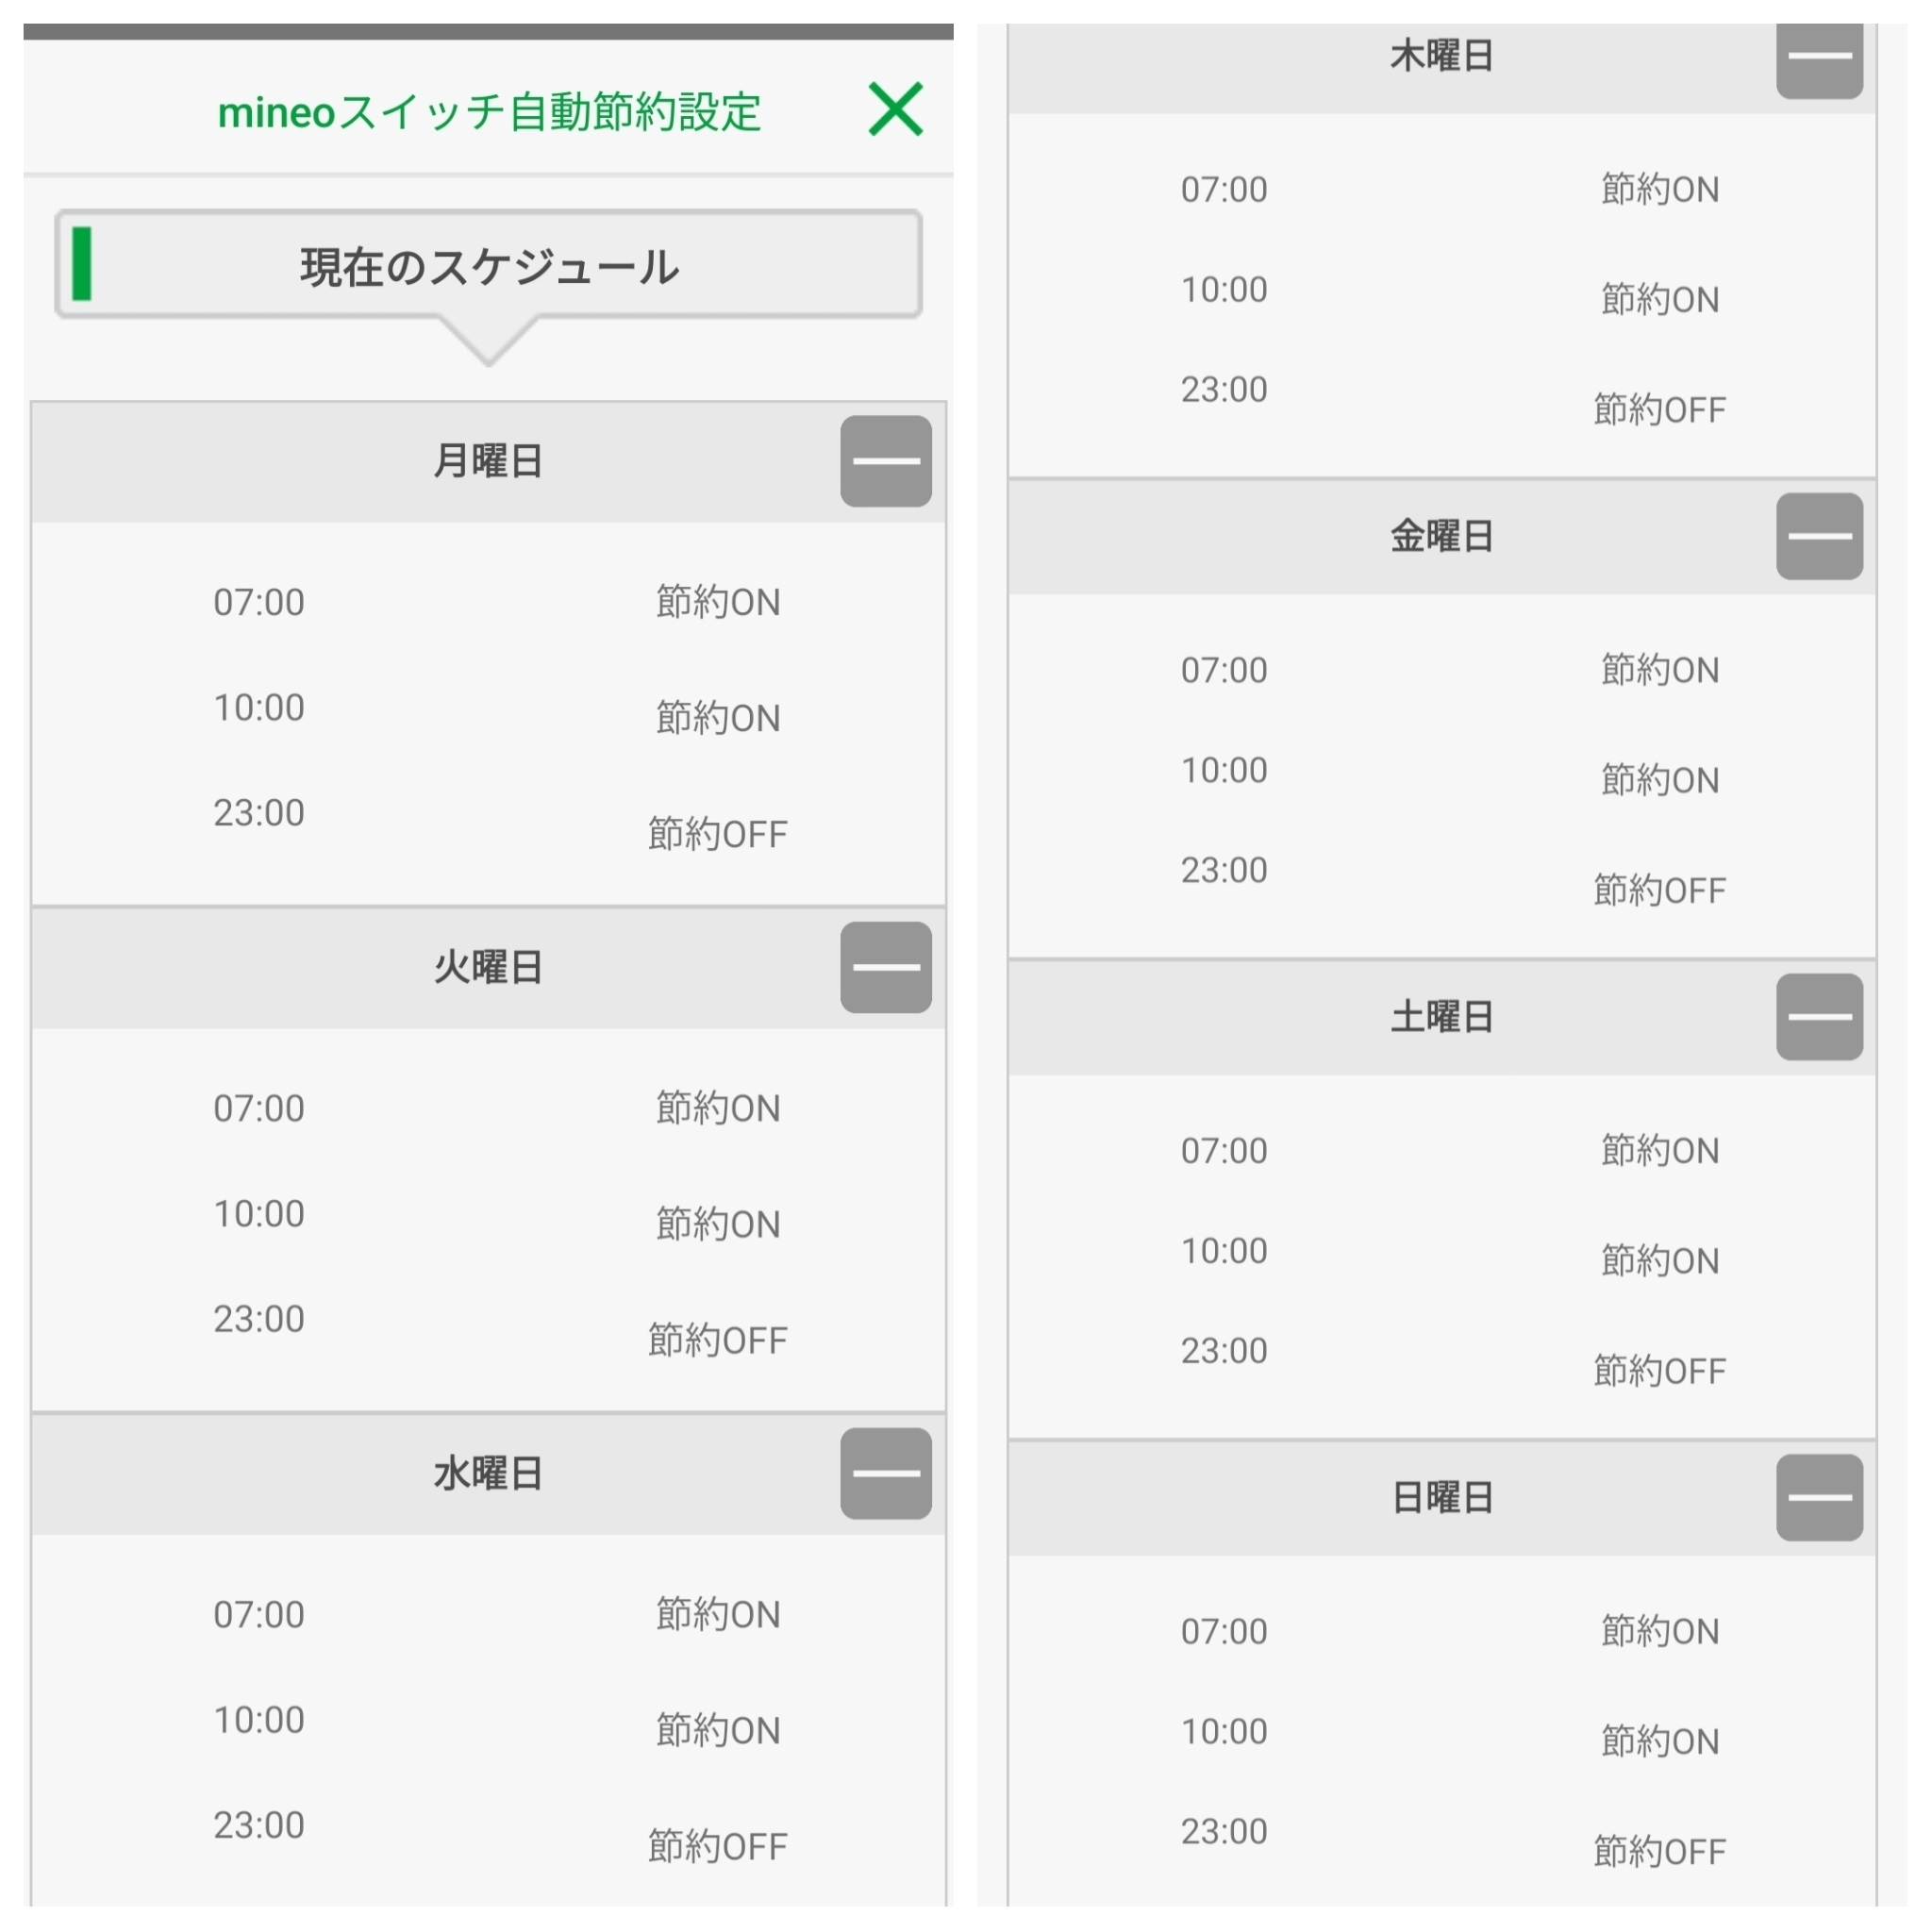Click the 10:00 time under 金曜日
This screenshot has height=1932, width=1932.
point(1223,770)
